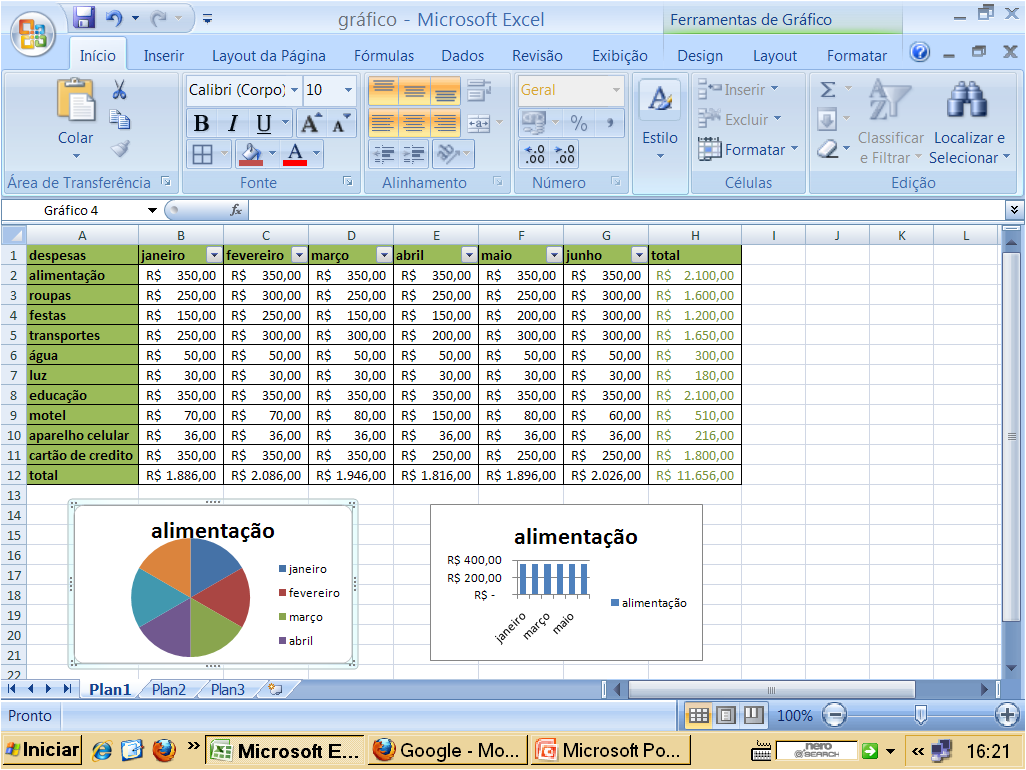Apply red font color A
1026x770 pixels.
pyautogui.click(x=295, y=154)
